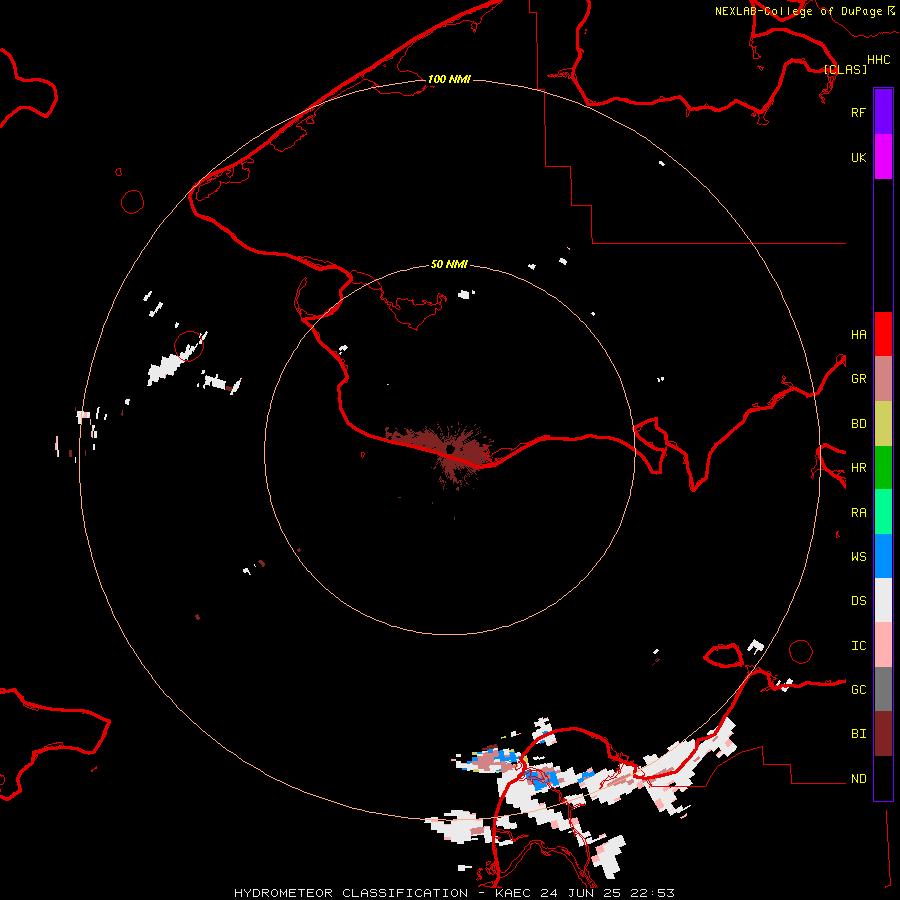Screen dimensions: 900x900
Task: Click the UK legend label
Action: [x=858, y=157]
